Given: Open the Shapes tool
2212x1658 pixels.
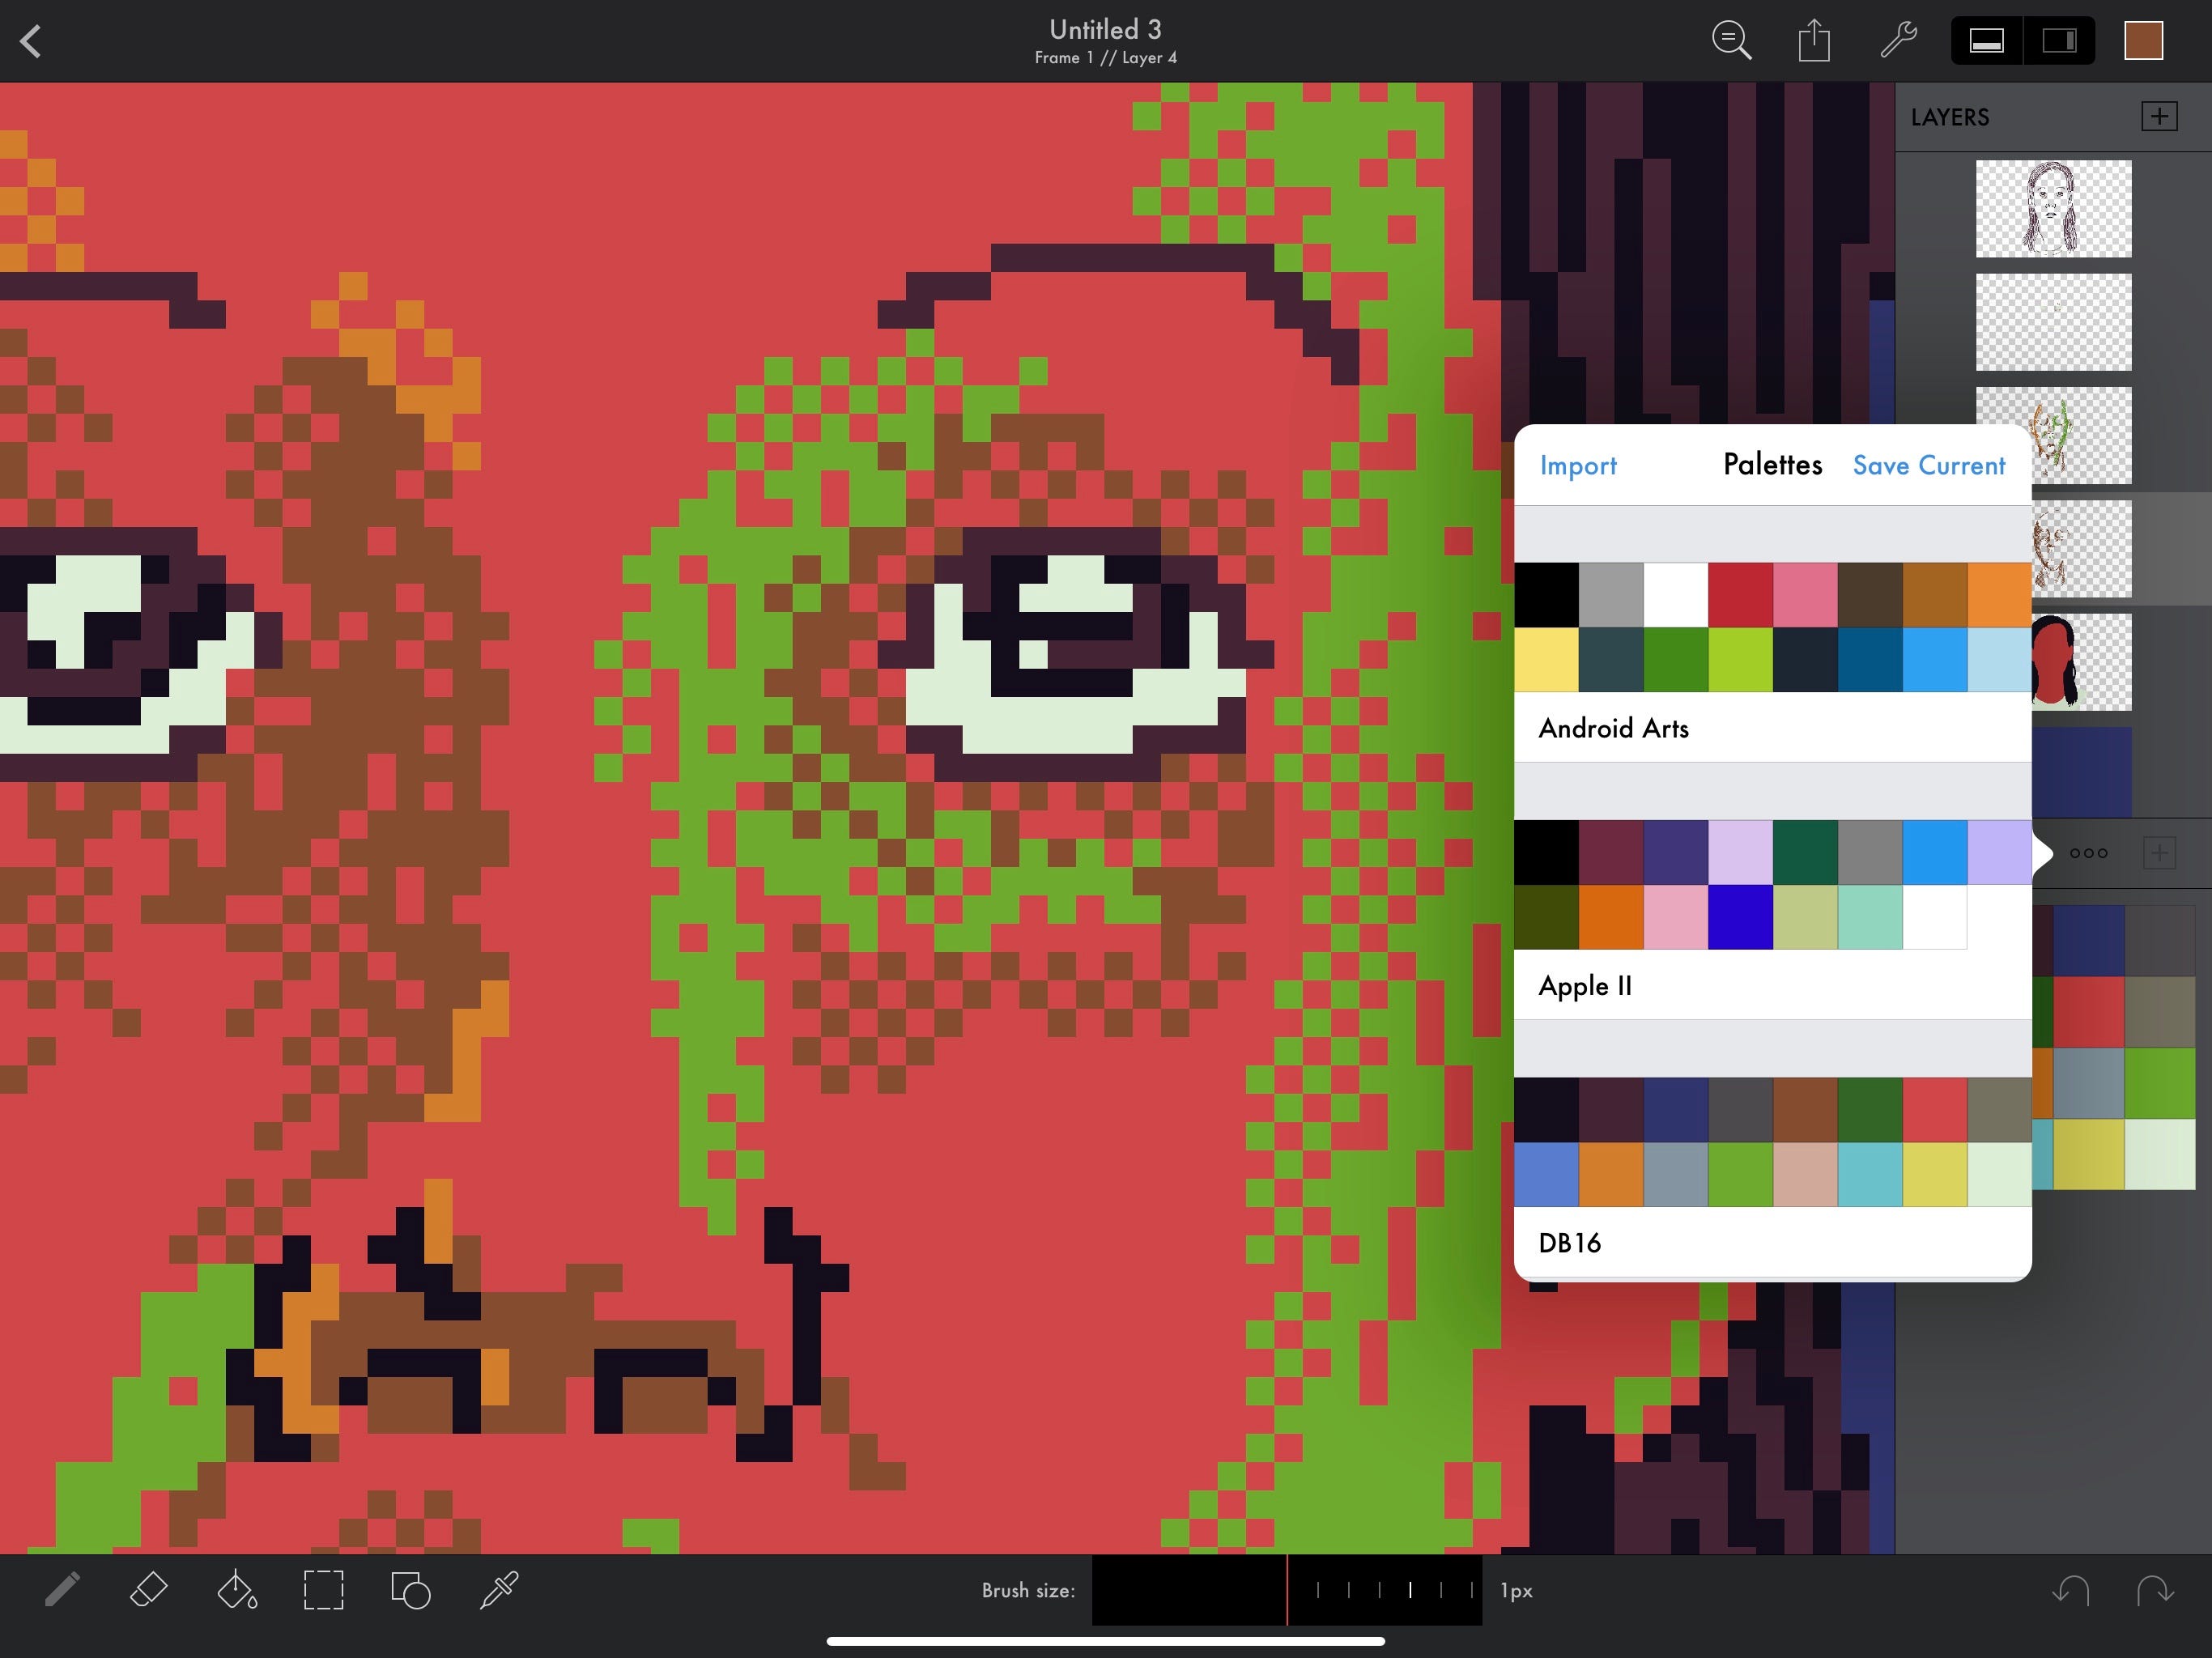Looking at the screenshot, I should click(x=410, y=1589).
